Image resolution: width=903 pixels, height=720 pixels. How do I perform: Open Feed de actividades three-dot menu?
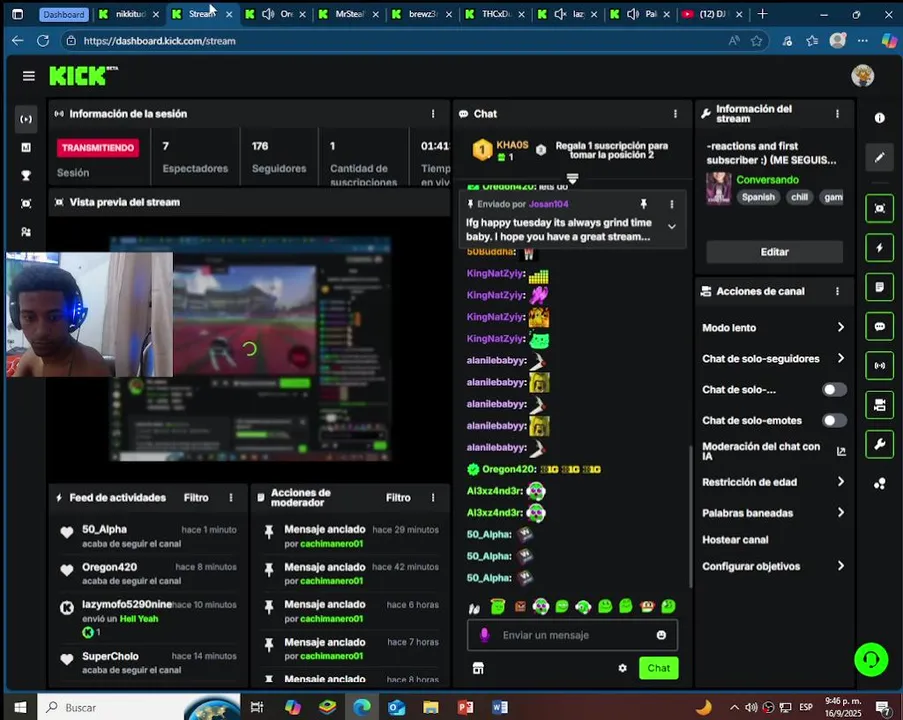pos(231,498)
